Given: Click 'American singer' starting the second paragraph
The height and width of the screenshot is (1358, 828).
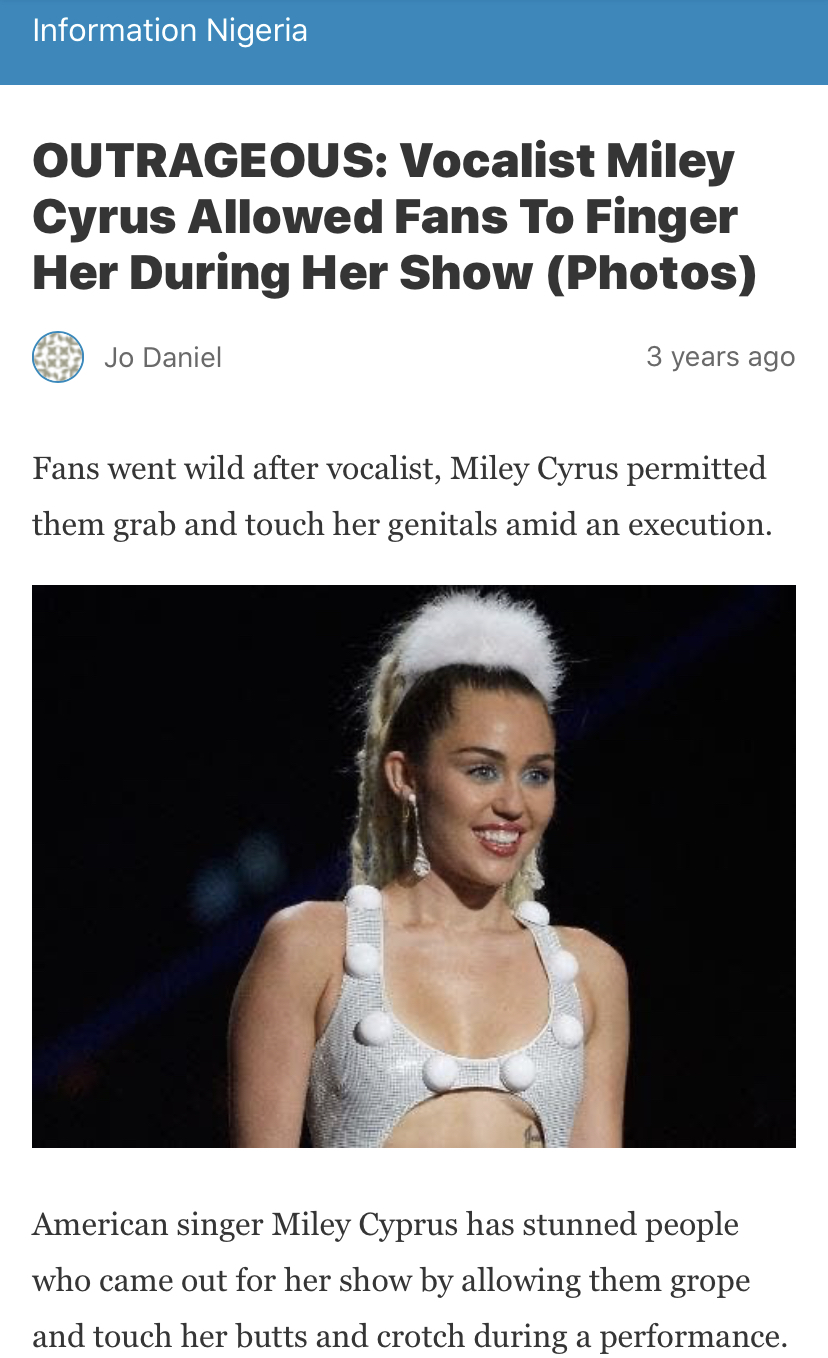Looking at the screenshot, I should (x=148, y=1225).
